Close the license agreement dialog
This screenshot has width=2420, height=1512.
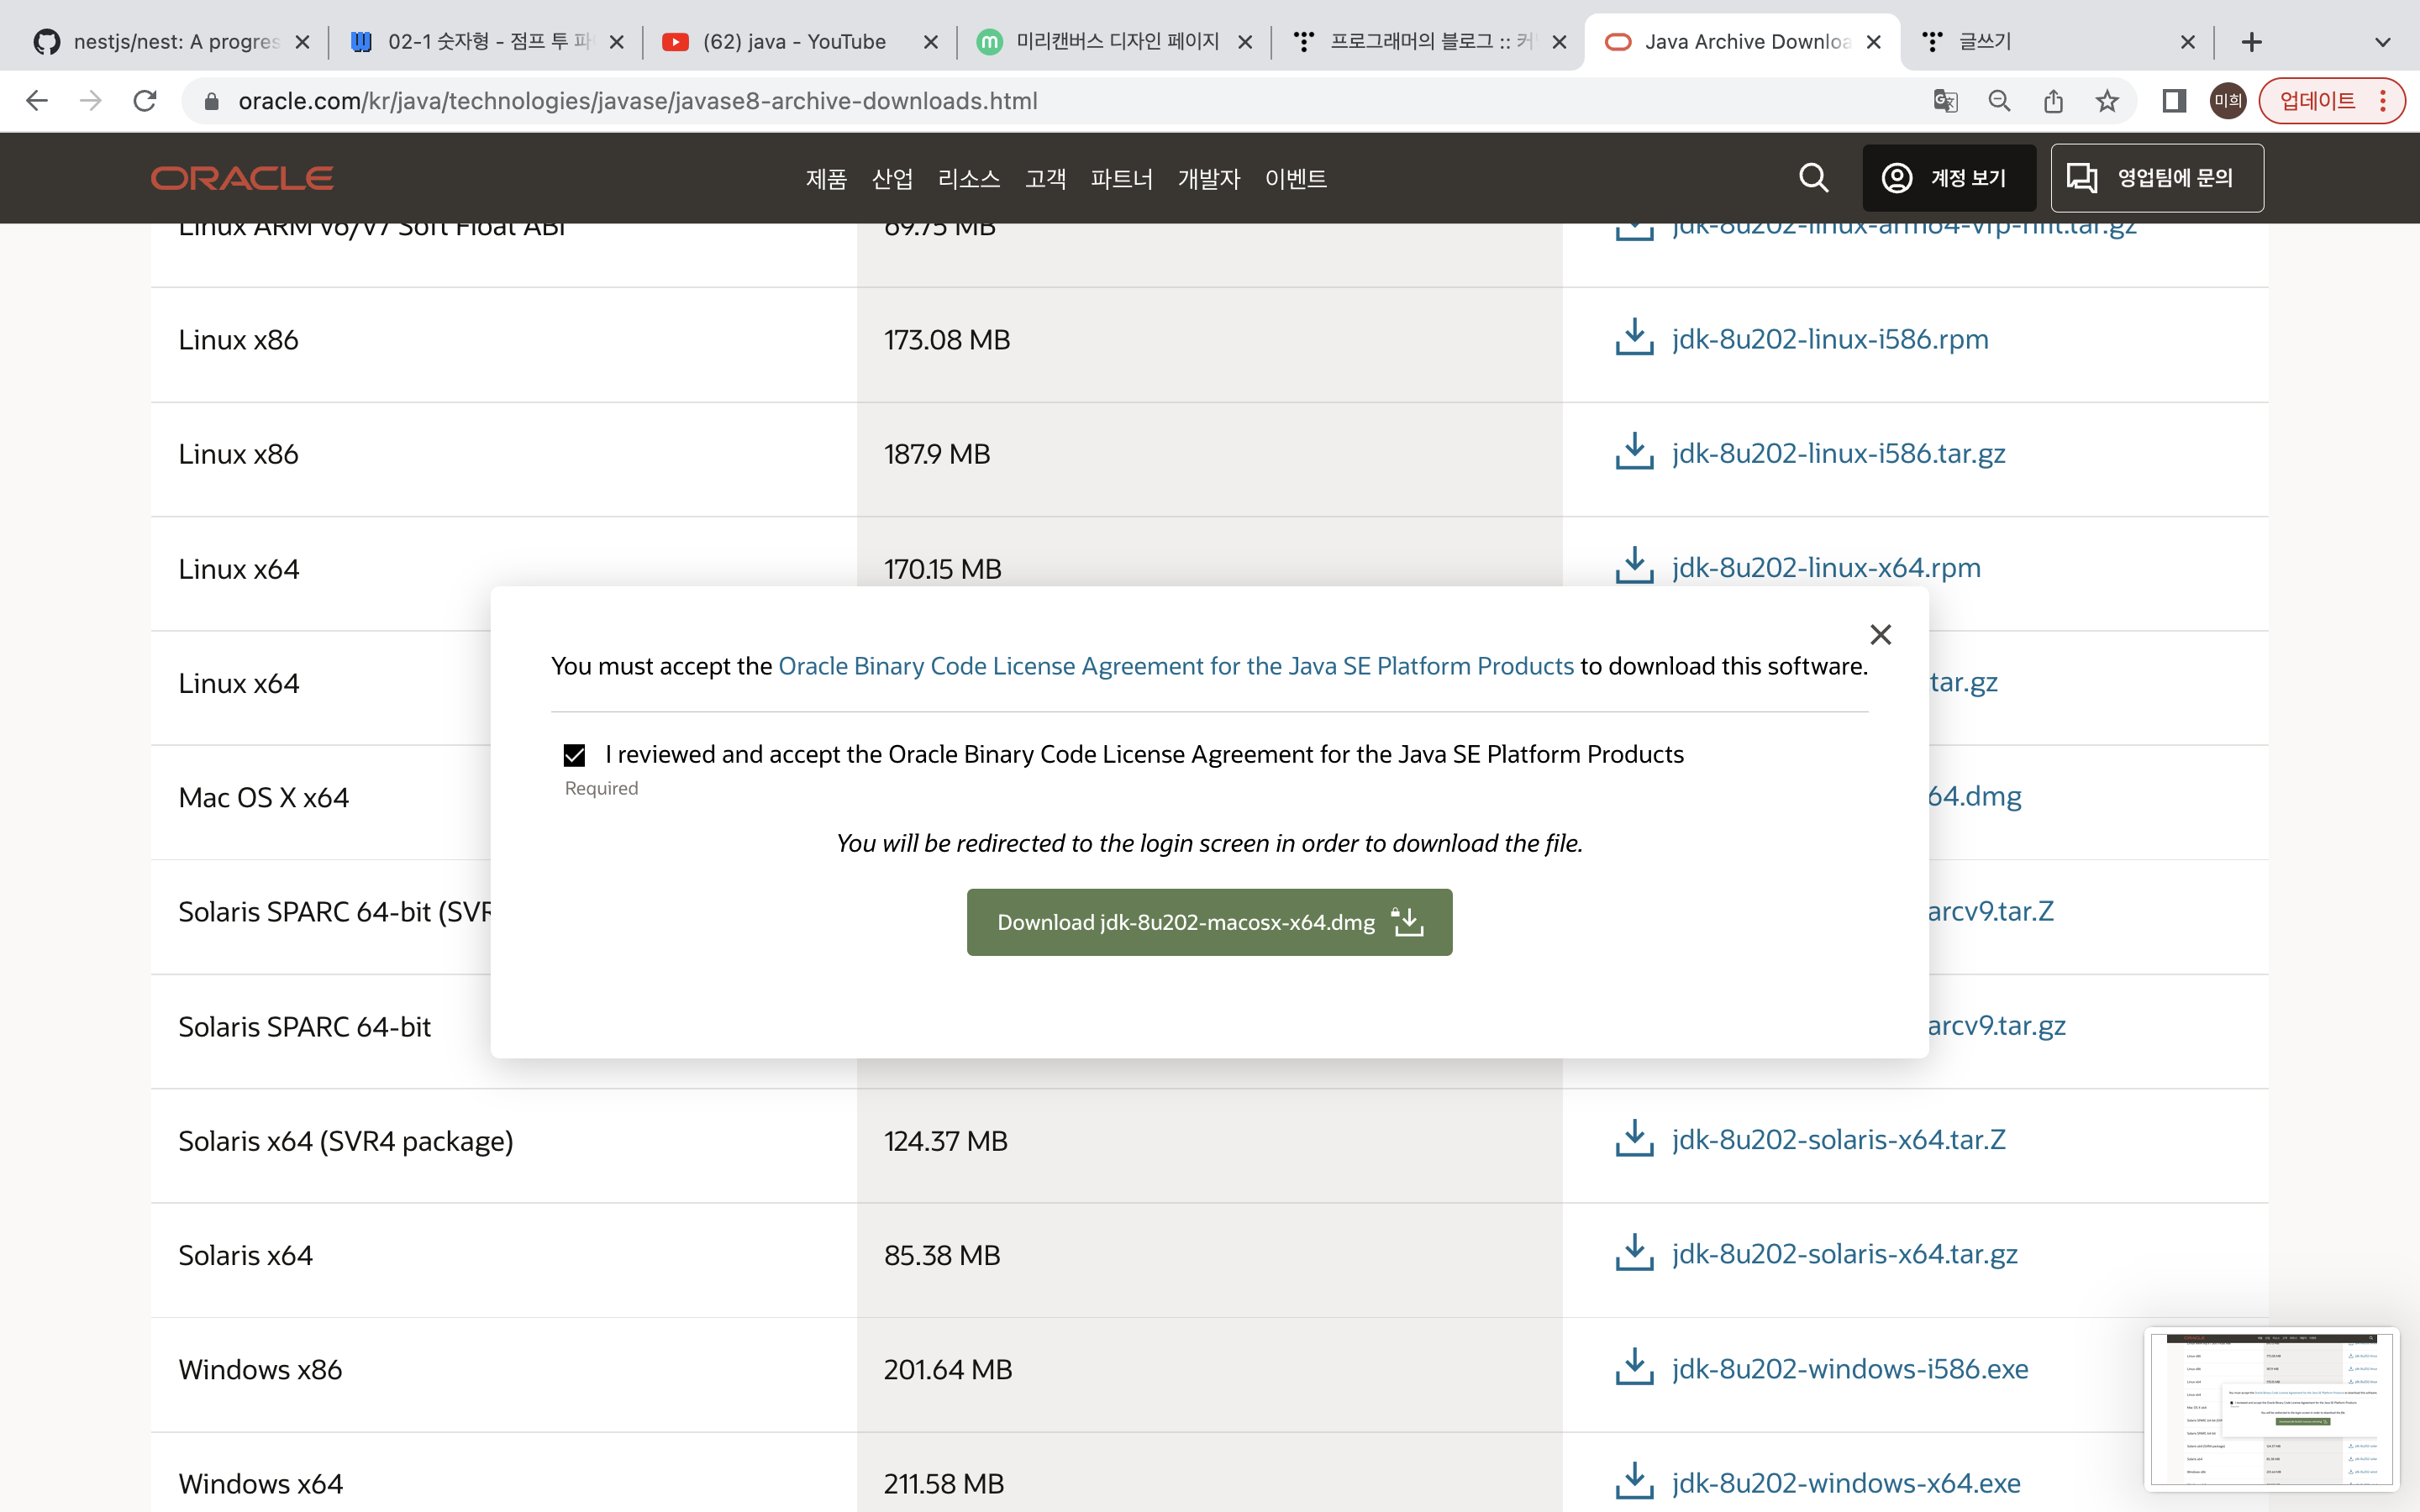[1880, 635]
